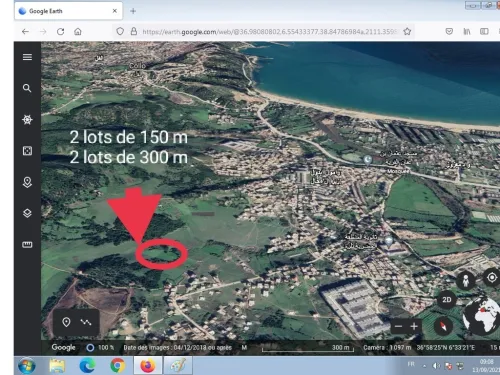The image size is (500, 375).
Task: Draw a line or shape tool
Action: (86, 322)
